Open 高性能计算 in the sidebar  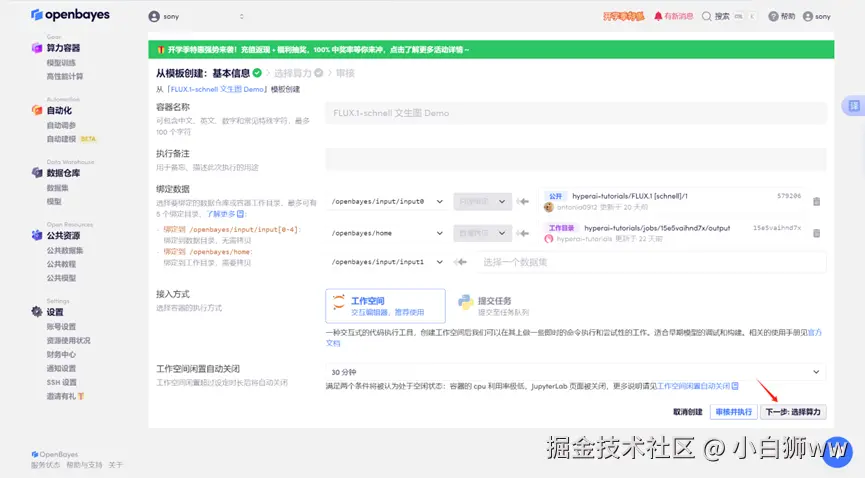point(65,76)
